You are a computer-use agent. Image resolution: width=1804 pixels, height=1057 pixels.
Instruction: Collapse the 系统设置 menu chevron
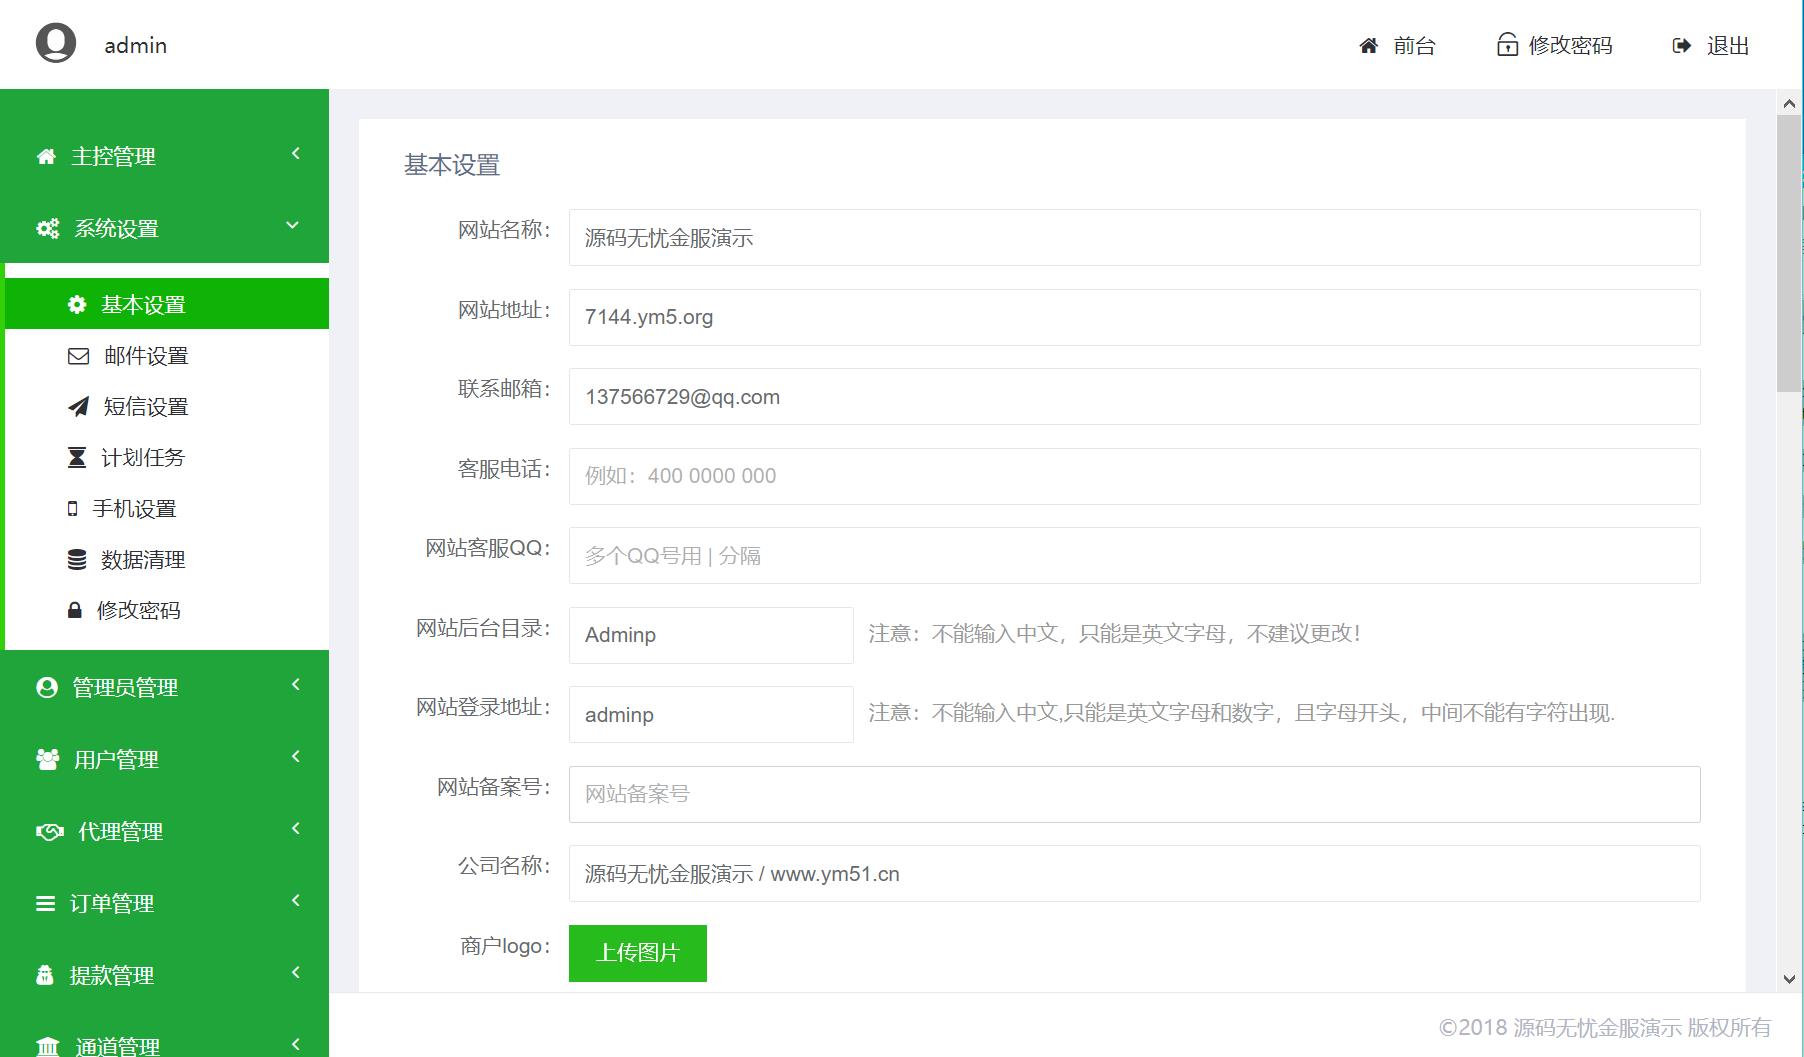(293, 224)
